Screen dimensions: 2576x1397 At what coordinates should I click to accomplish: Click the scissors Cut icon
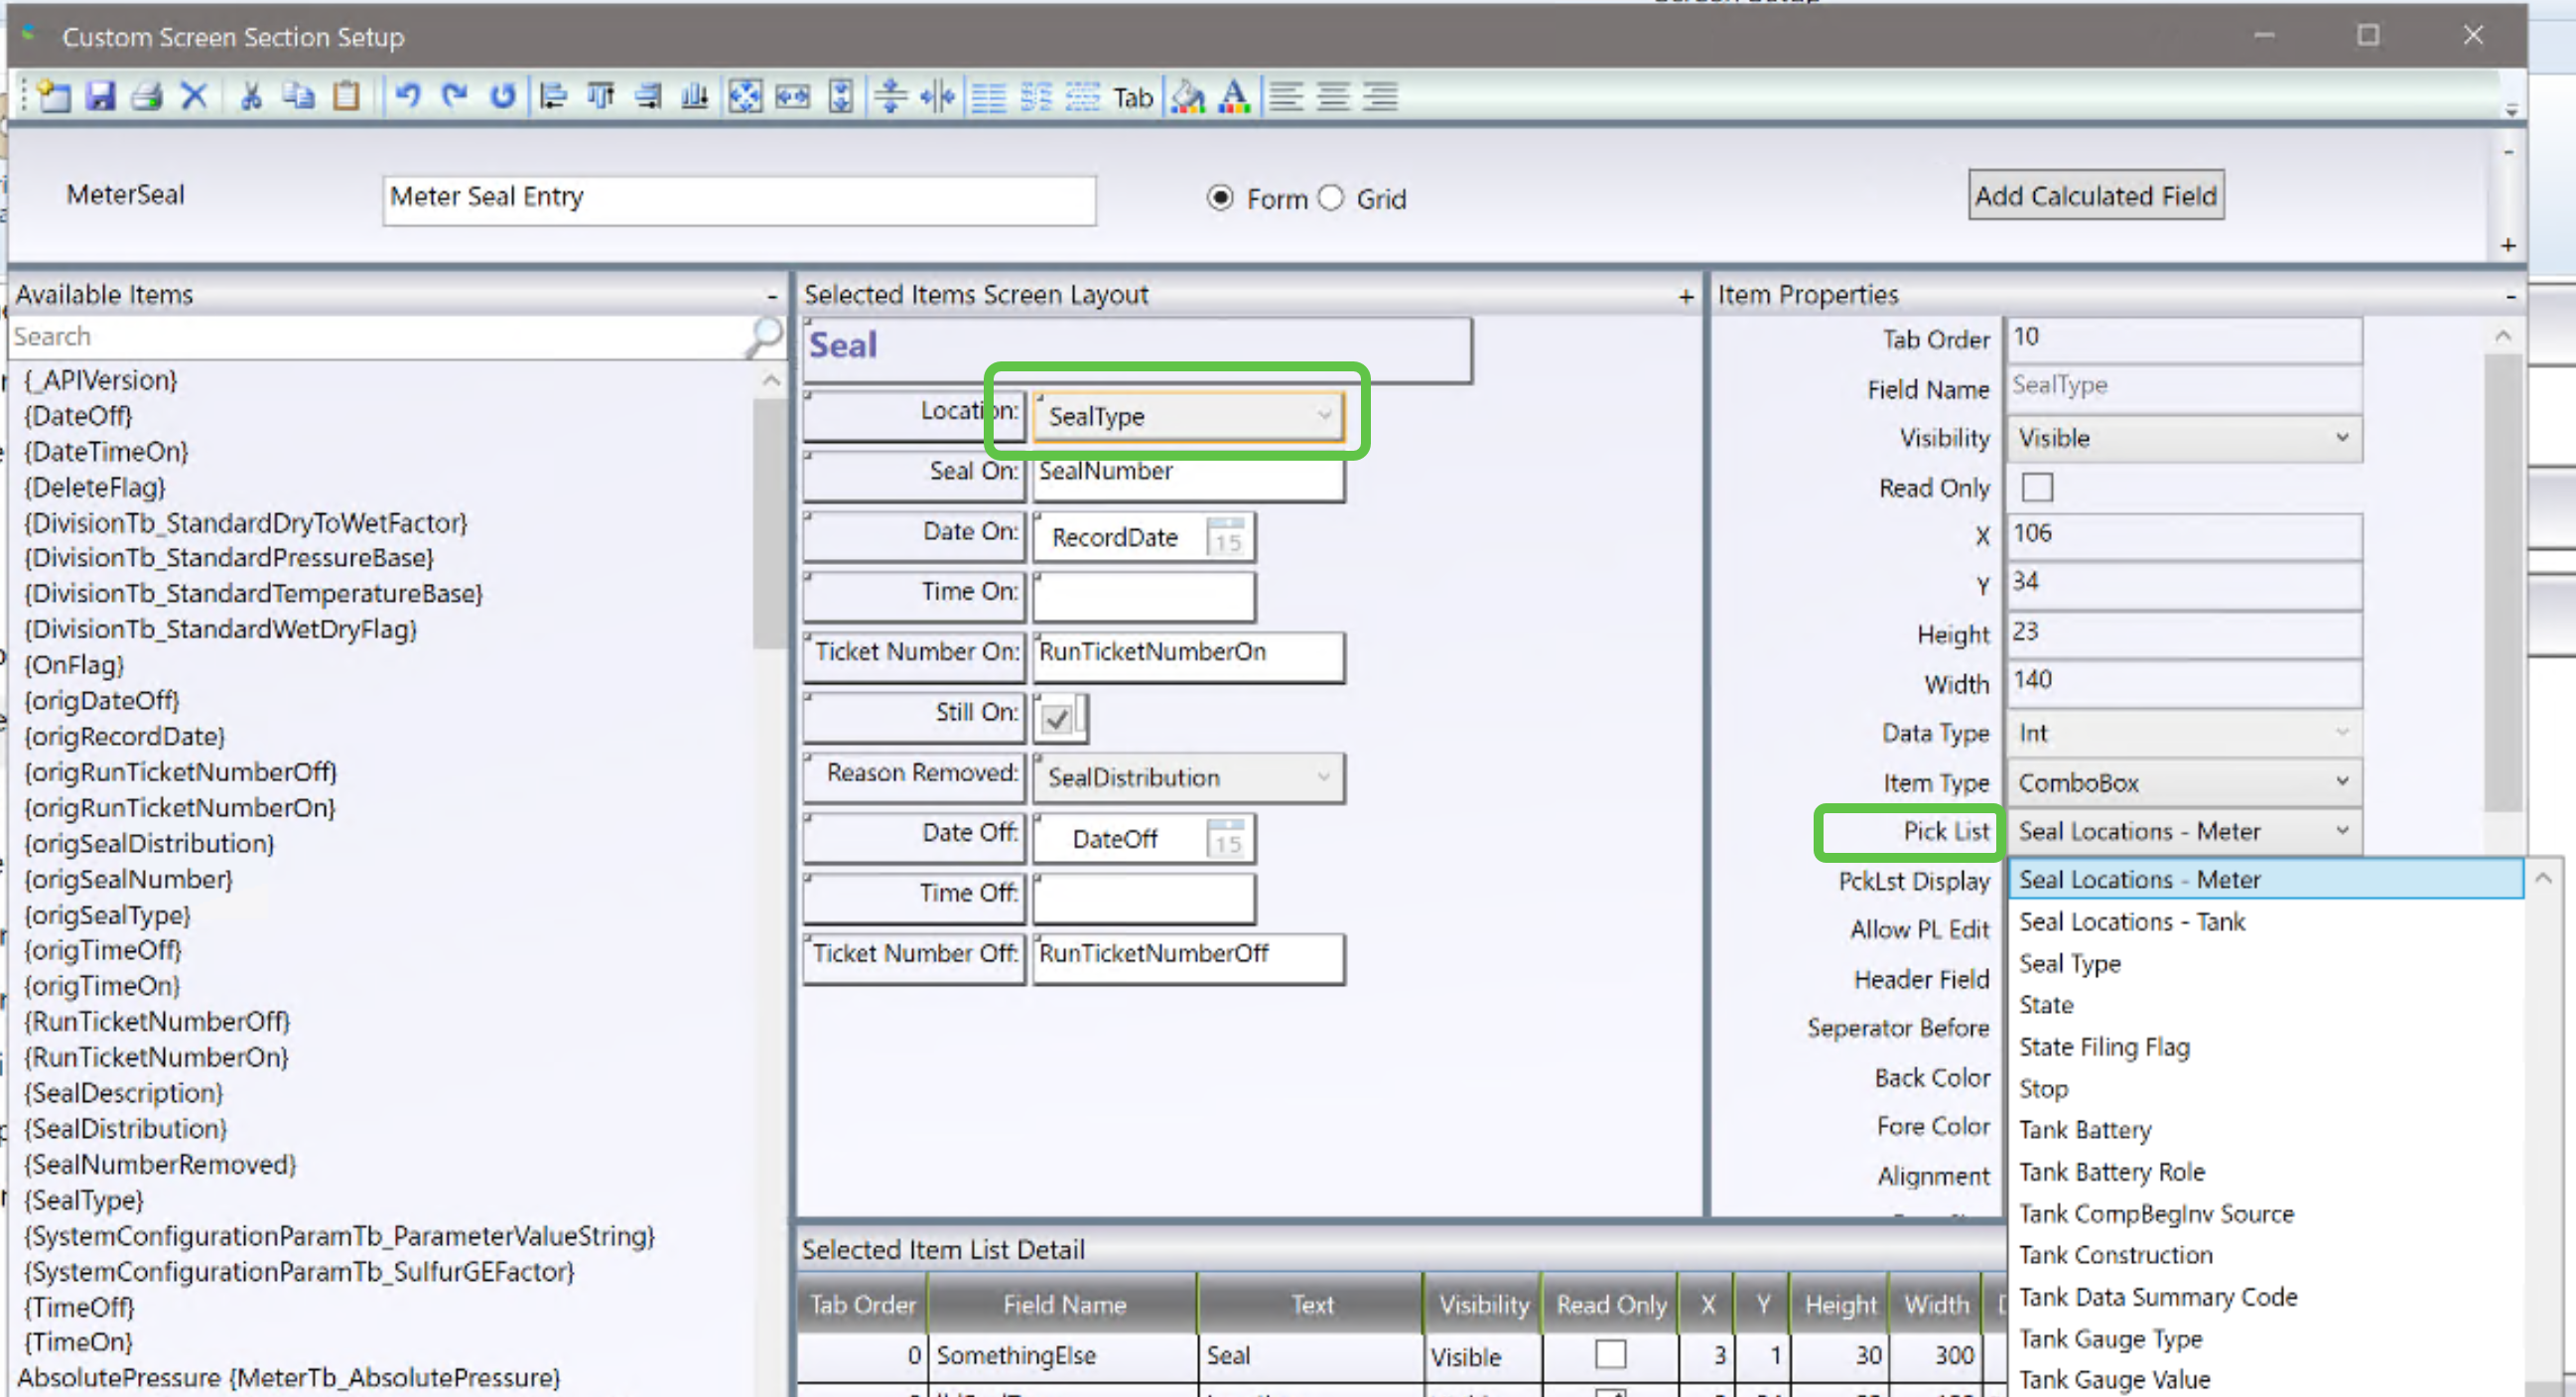pos(251,96)
